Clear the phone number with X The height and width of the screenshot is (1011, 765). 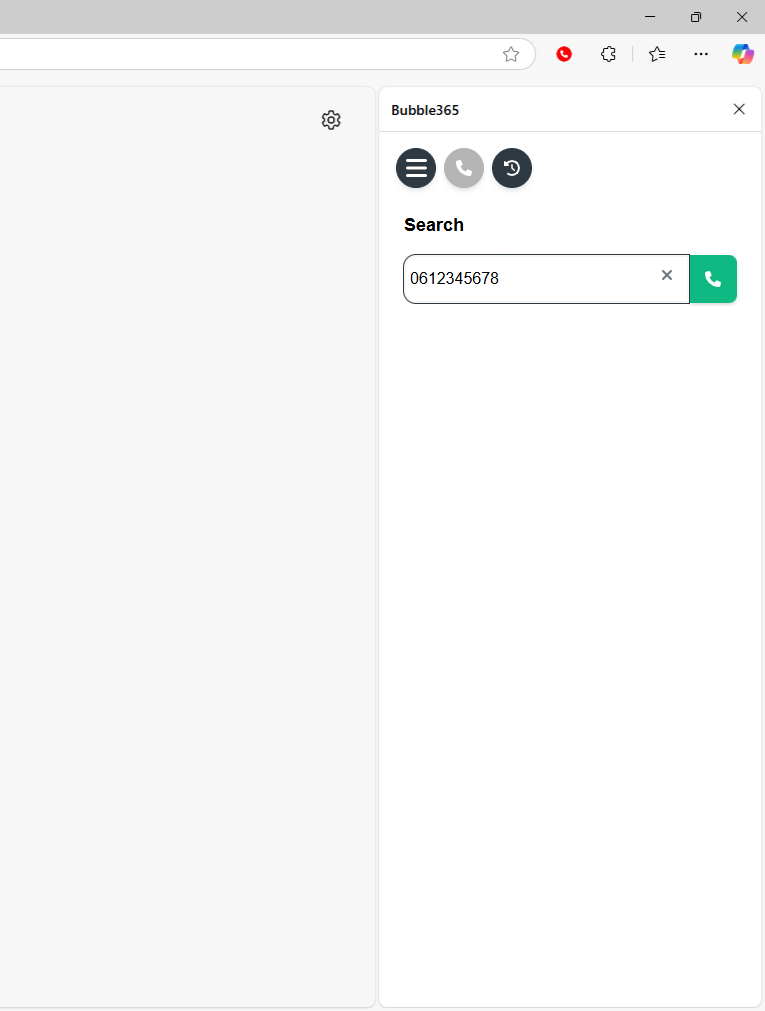667,276
